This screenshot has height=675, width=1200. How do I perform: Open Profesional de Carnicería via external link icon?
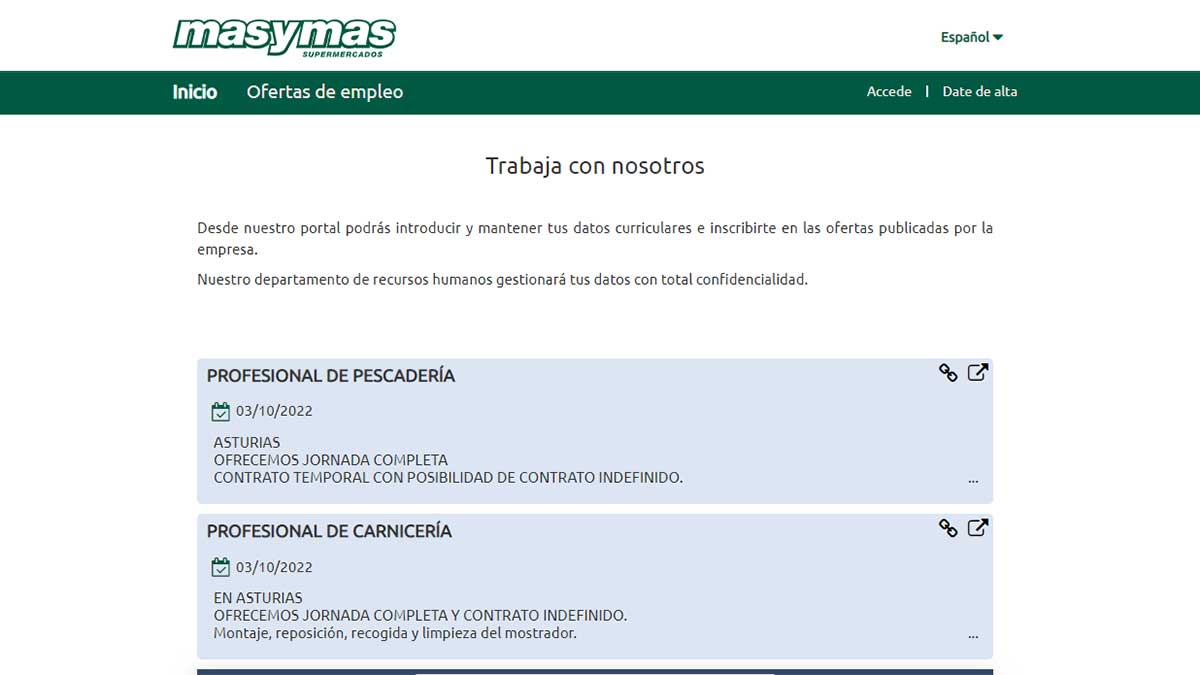pyautogui.click(x=977, y=527)
